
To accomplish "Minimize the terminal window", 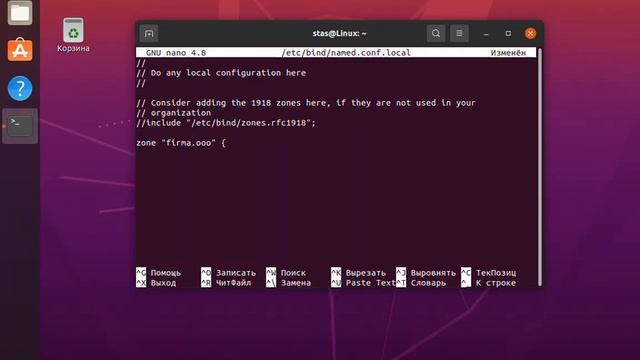I will 486,33.
